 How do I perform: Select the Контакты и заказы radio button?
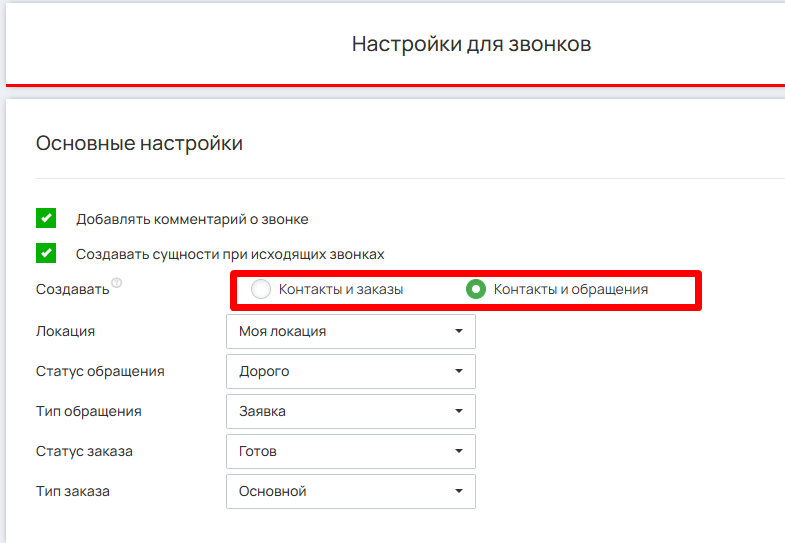pos(261,290)
